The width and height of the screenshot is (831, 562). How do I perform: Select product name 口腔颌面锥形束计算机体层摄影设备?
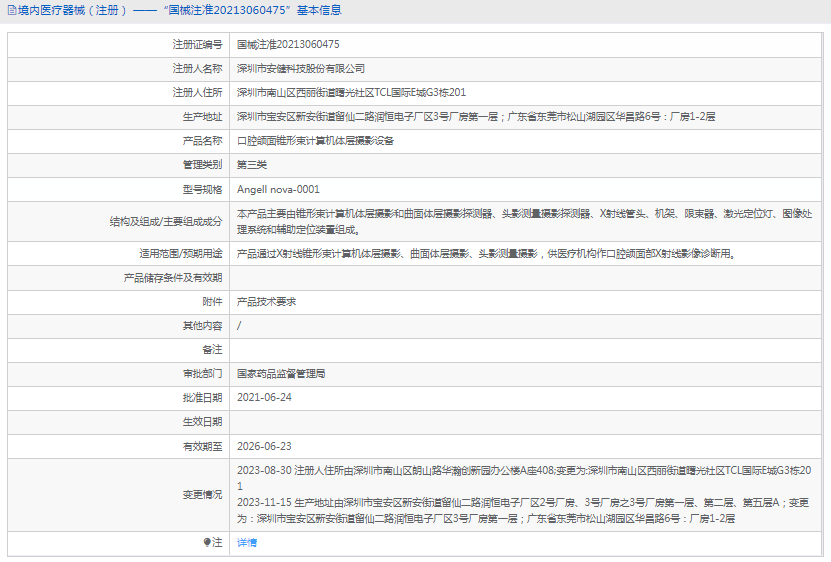click(x=315, y=140)
